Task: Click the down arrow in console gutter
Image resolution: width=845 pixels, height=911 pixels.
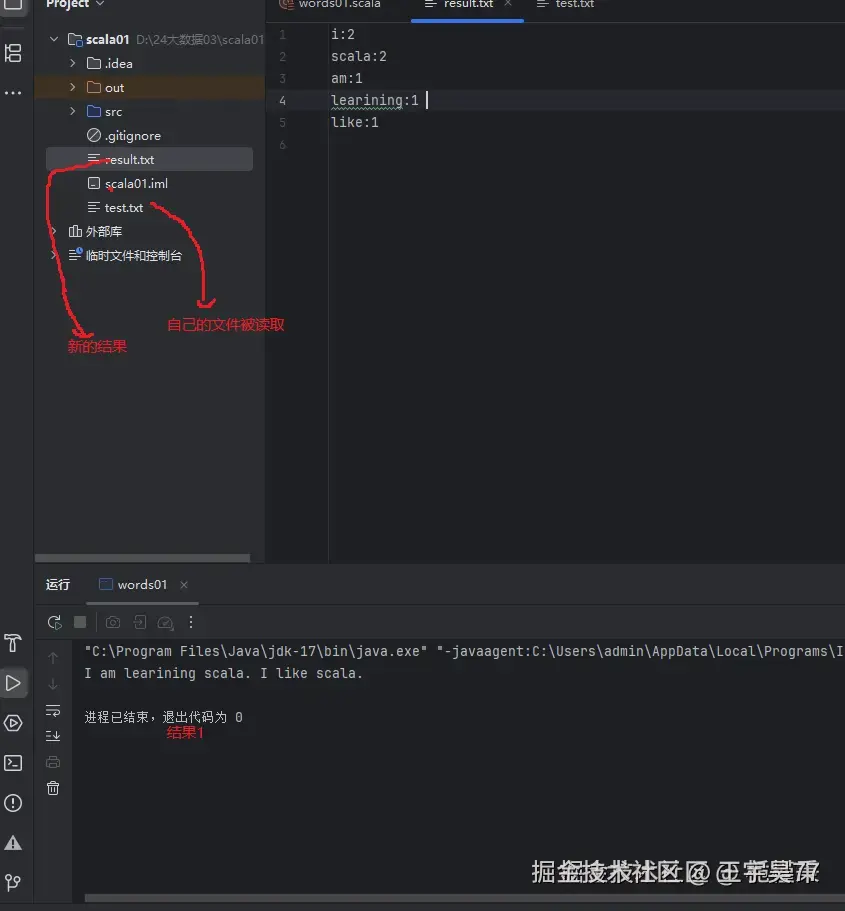Action: pyautogui.click(x=53, y=684)
